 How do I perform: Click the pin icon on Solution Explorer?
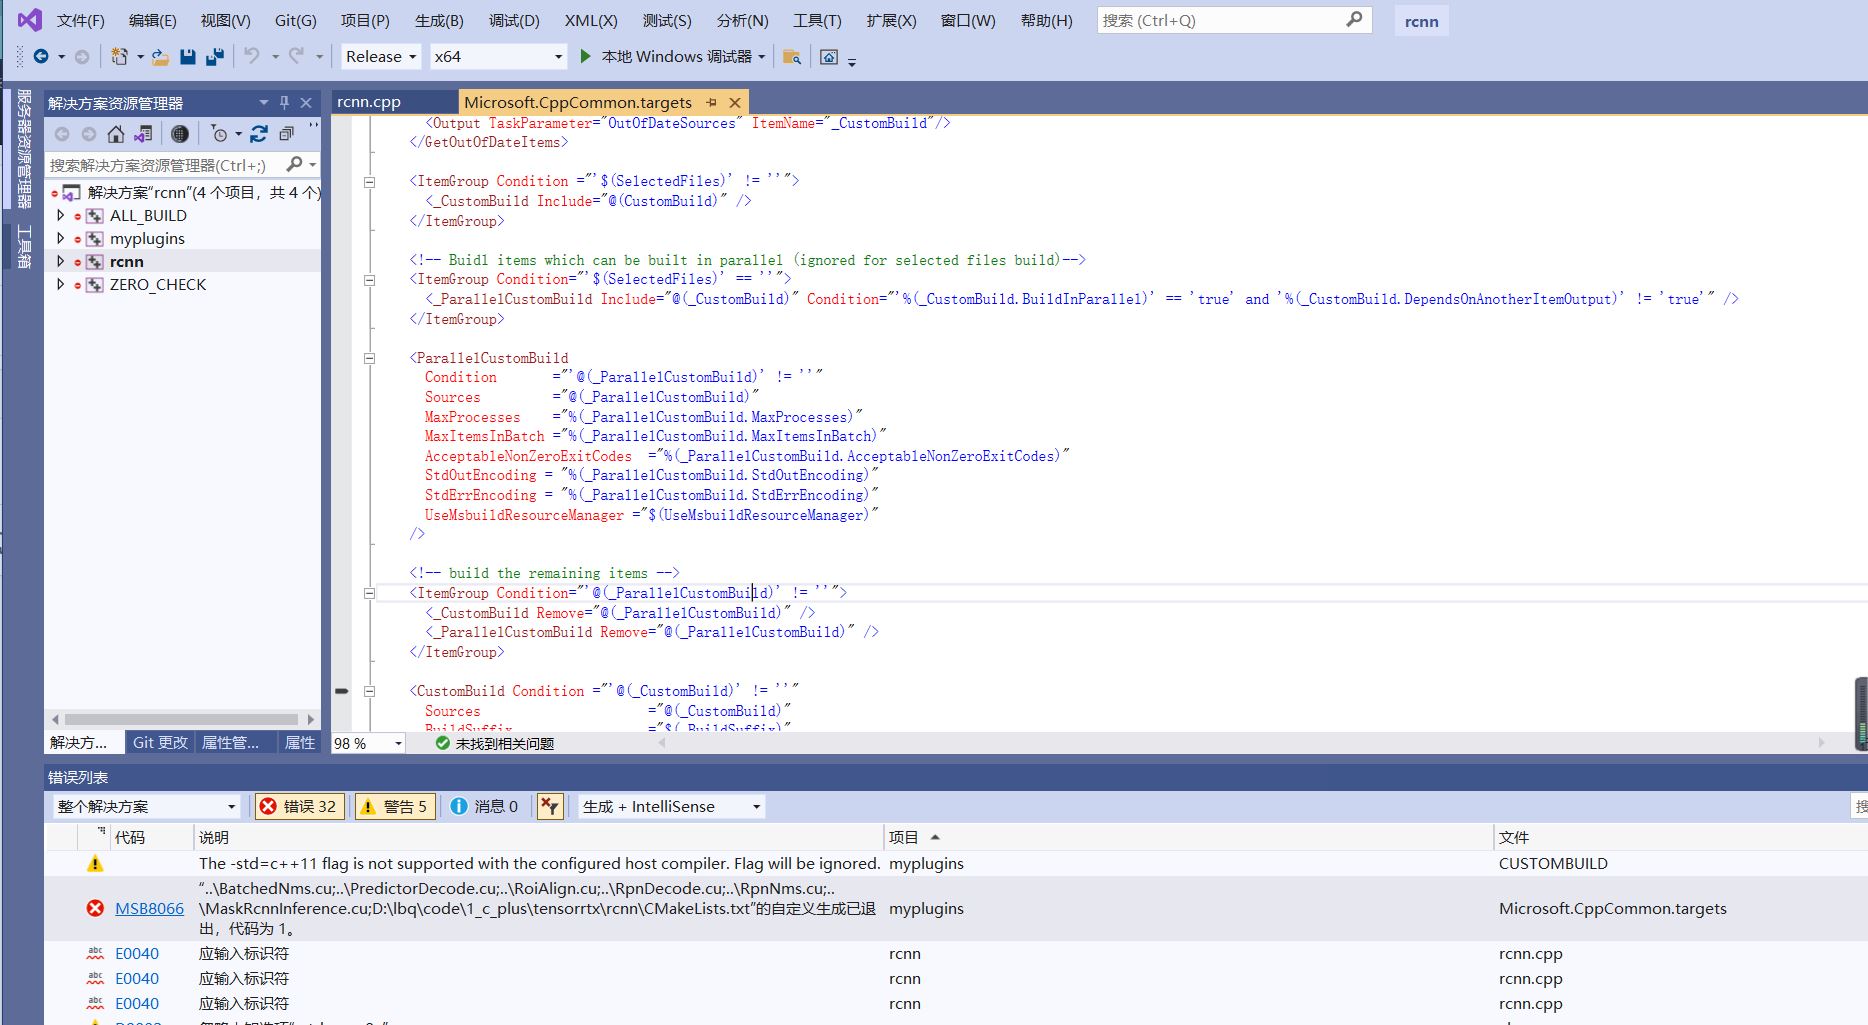[284, 102]
